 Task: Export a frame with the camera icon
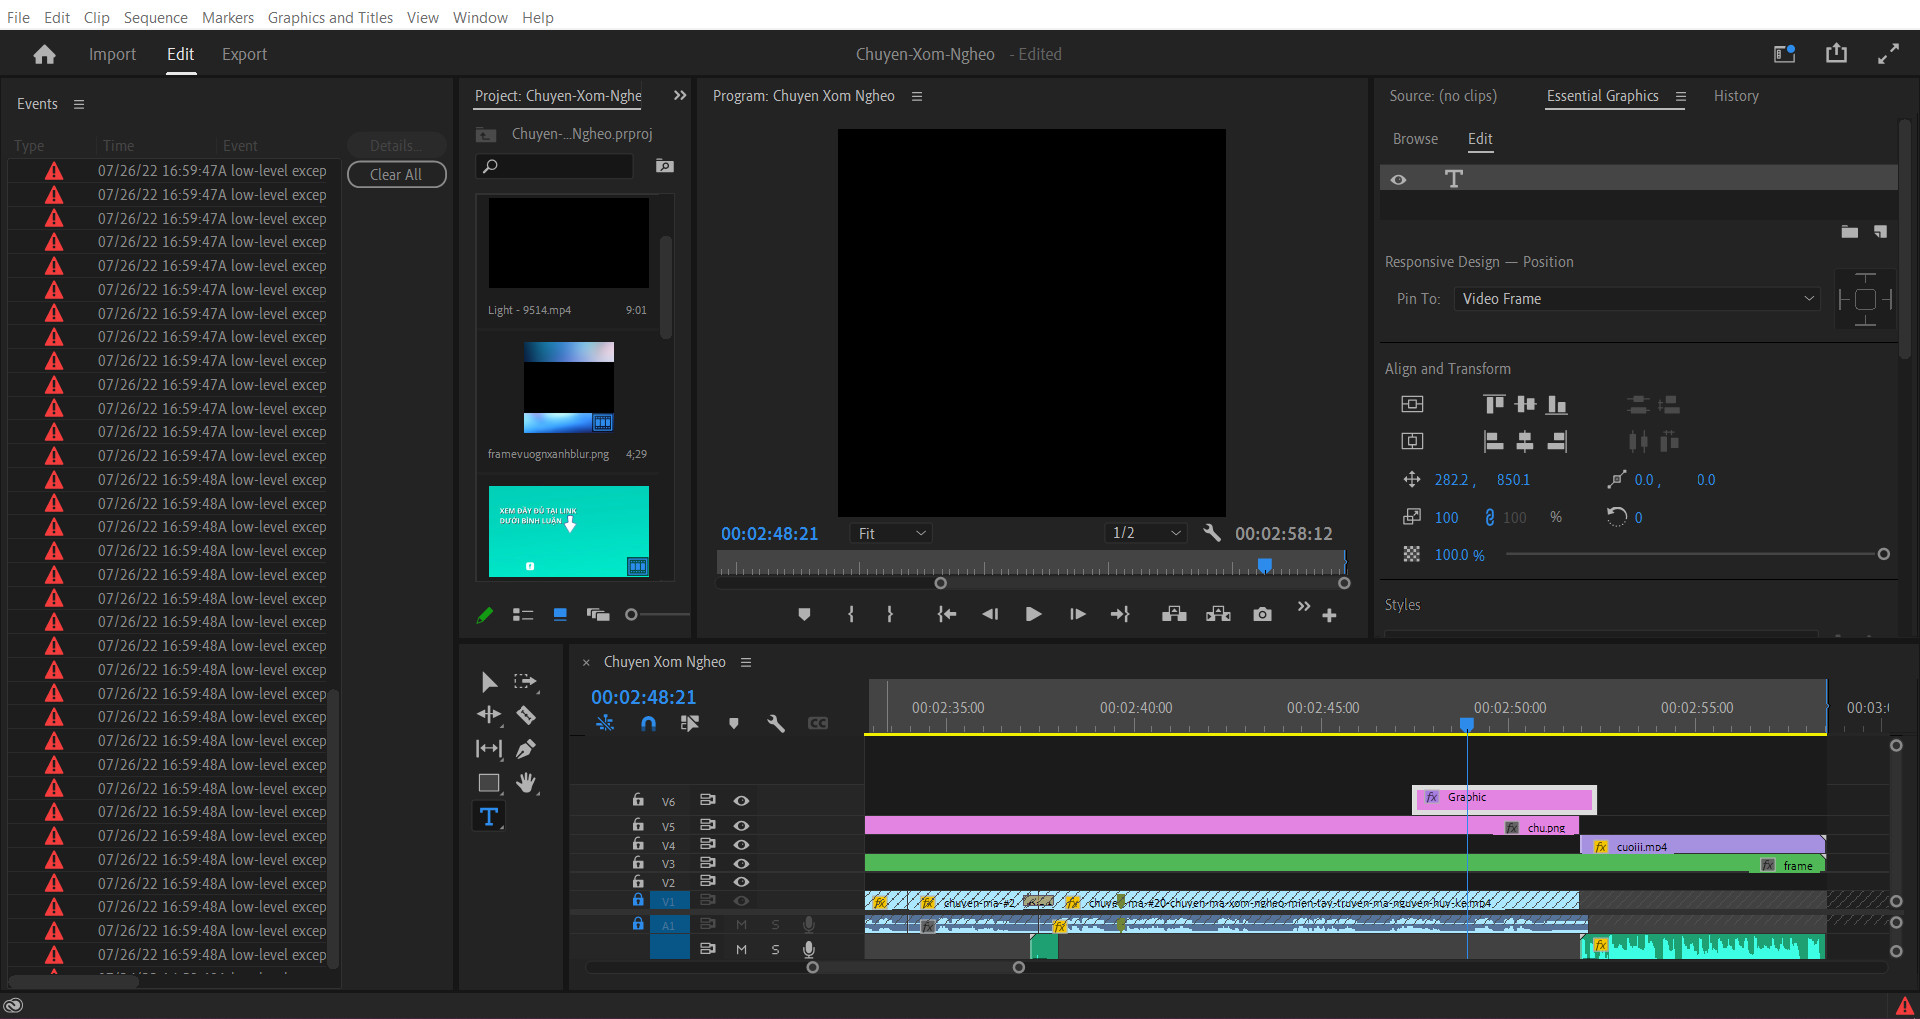(x=1262, y=614)
